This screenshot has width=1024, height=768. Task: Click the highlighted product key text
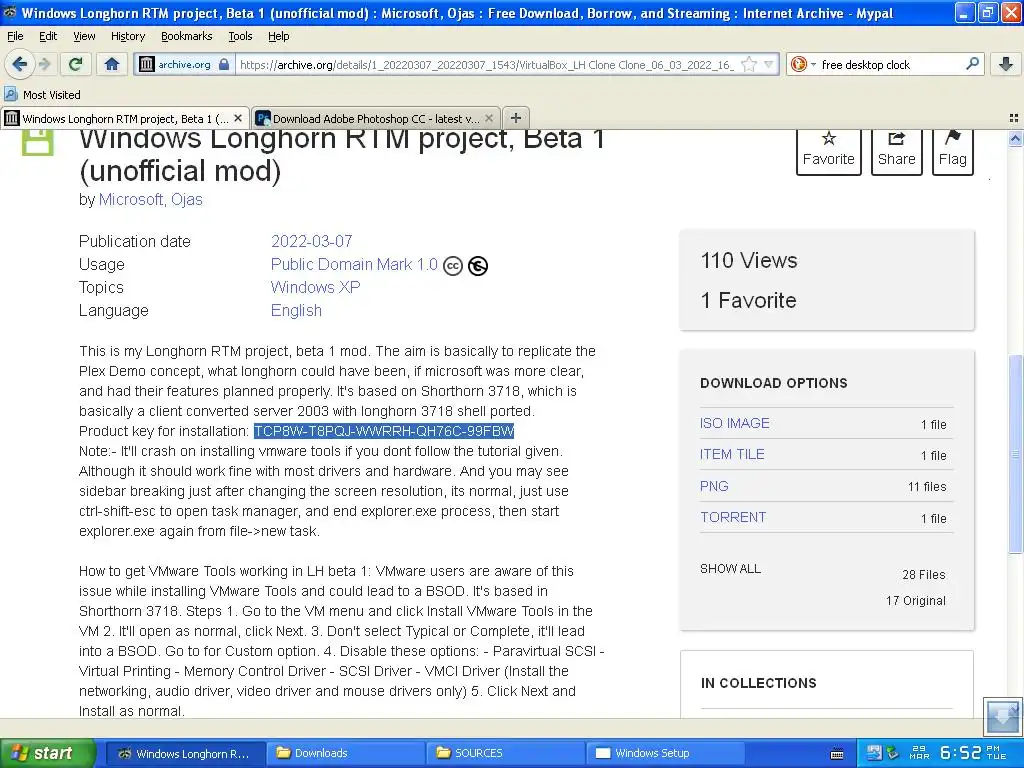coord(384,431)
